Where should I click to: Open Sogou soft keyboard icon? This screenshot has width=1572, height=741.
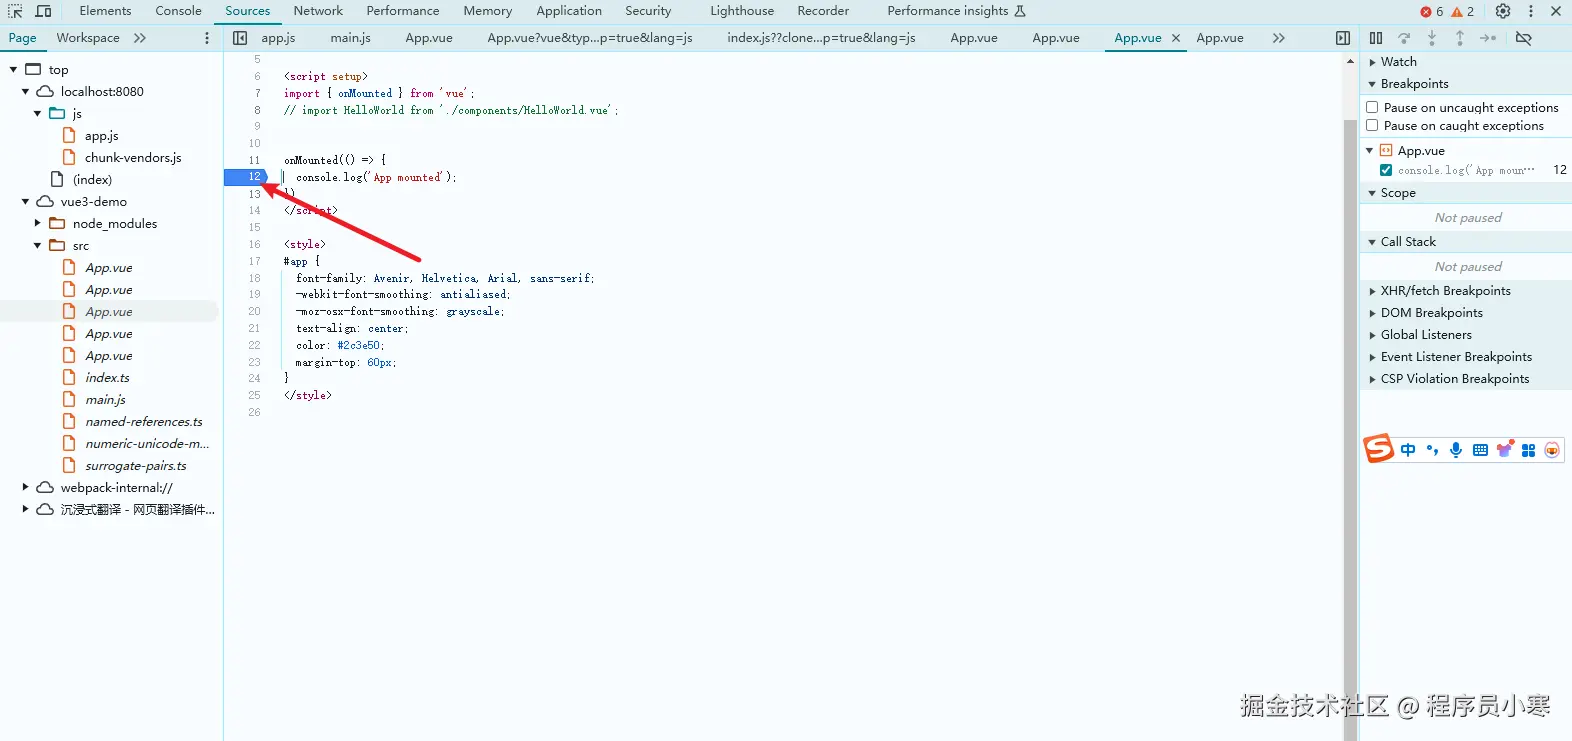pos(1480,450)
